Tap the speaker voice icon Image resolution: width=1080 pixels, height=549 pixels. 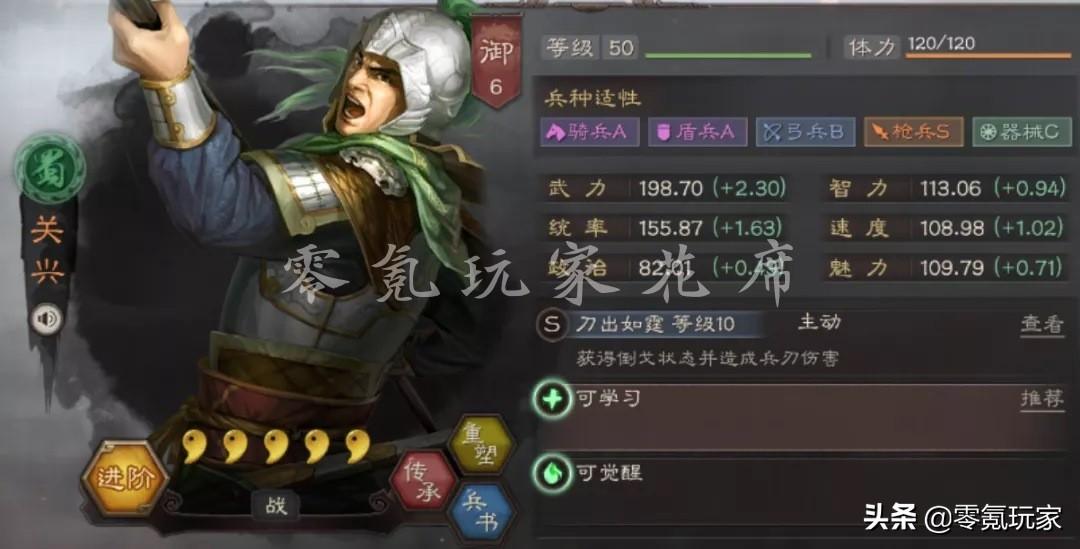click(x=48, y=319)
